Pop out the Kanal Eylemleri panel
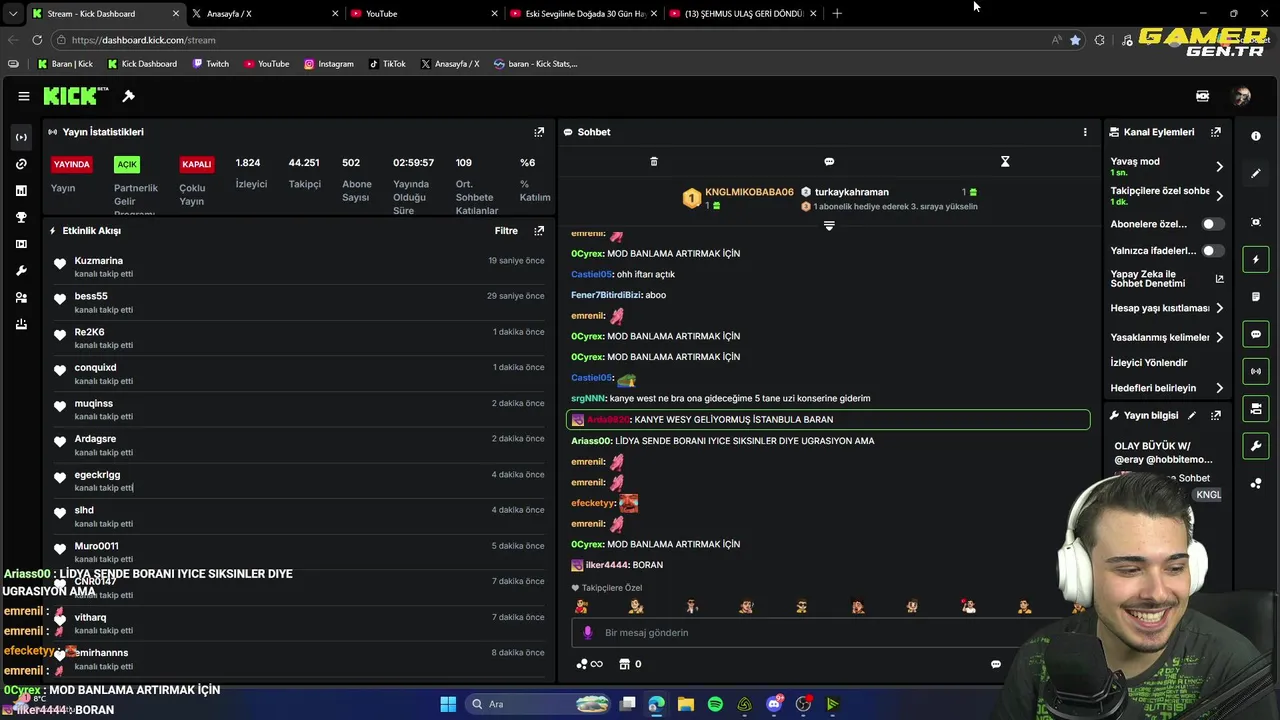This screenshot has width=1280, height=720. point(1216,132)
